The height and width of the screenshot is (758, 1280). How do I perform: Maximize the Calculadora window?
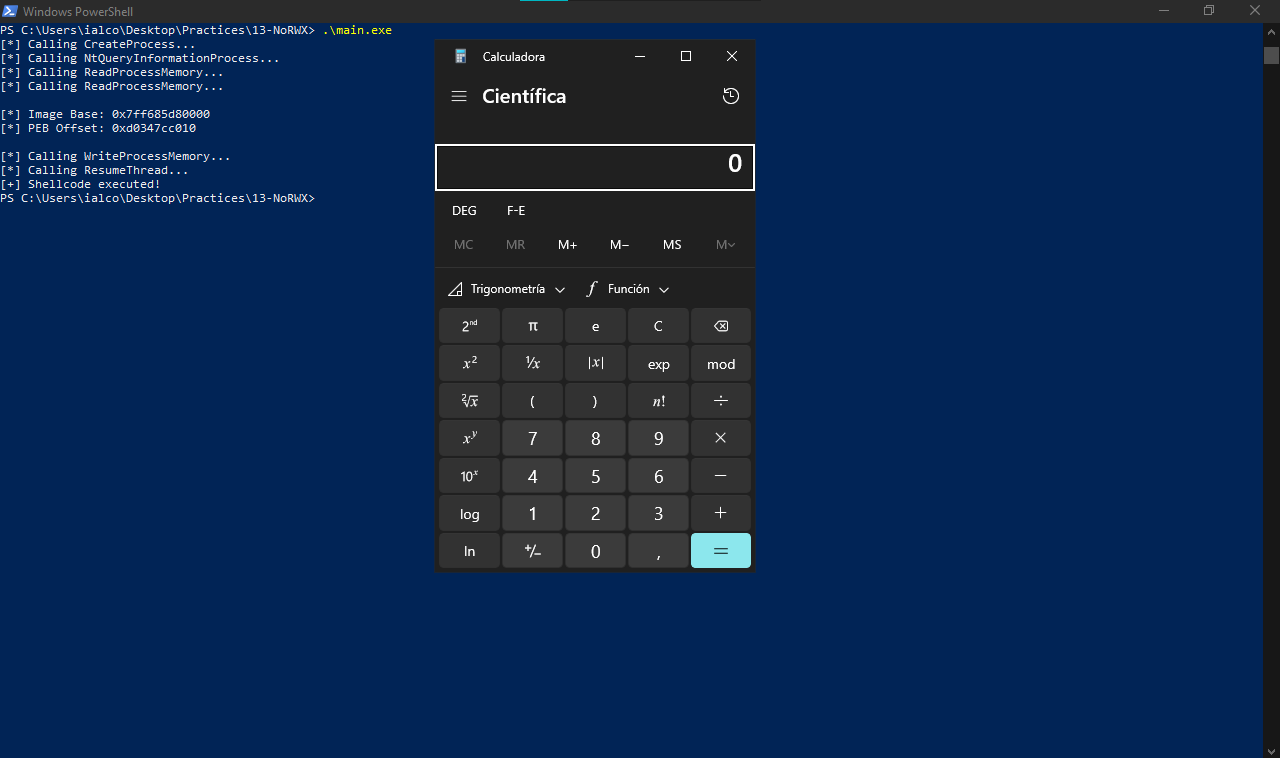[x=686, y=57]
